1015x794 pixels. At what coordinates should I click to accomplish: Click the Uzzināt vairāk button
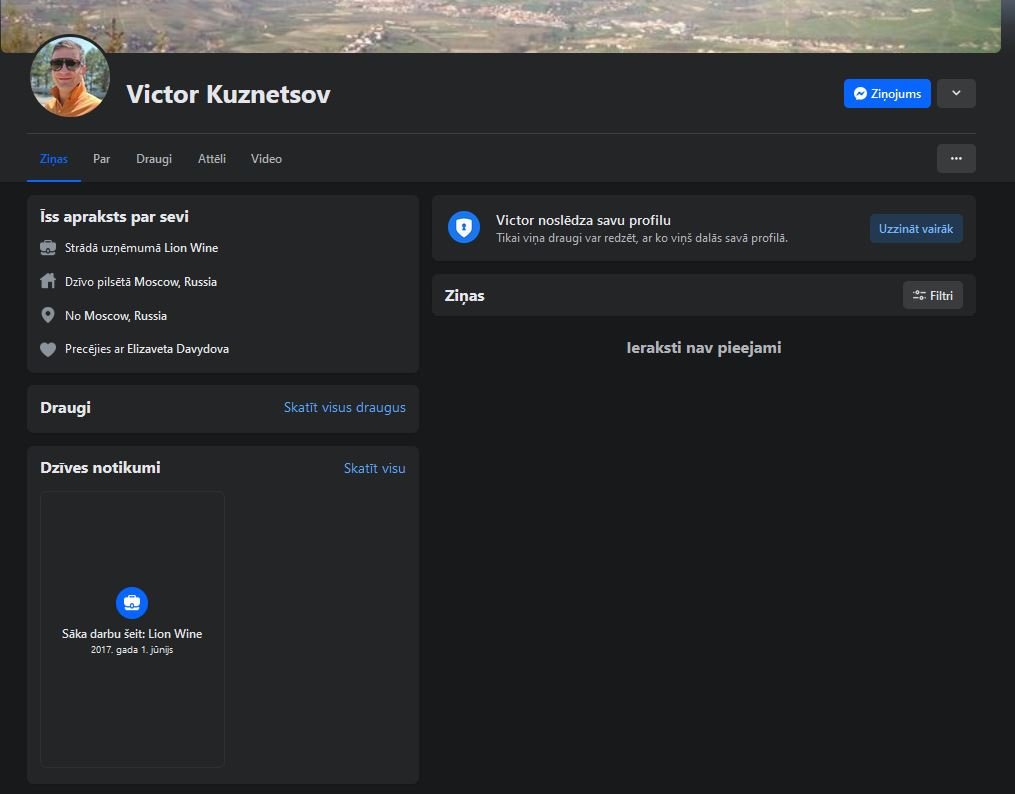tap(916, 228)
